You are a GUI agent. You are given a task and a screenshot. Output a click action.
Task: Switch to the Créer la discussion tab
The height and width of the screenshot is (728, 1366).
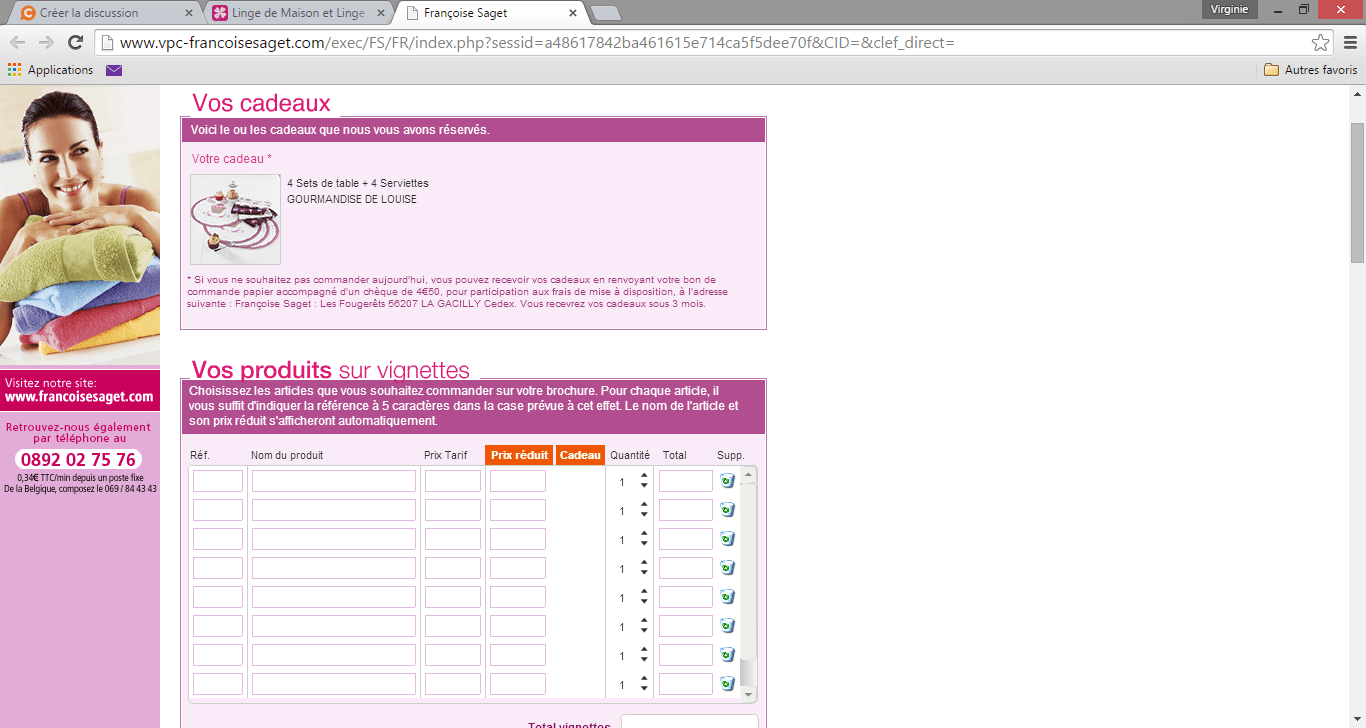(x=100, y=13)
